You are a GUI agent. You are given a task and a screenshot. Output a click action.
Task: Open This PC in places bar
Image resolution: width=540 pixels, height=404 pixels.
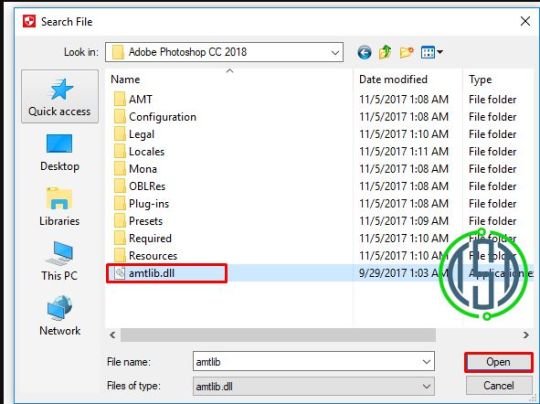click(60, 261)
